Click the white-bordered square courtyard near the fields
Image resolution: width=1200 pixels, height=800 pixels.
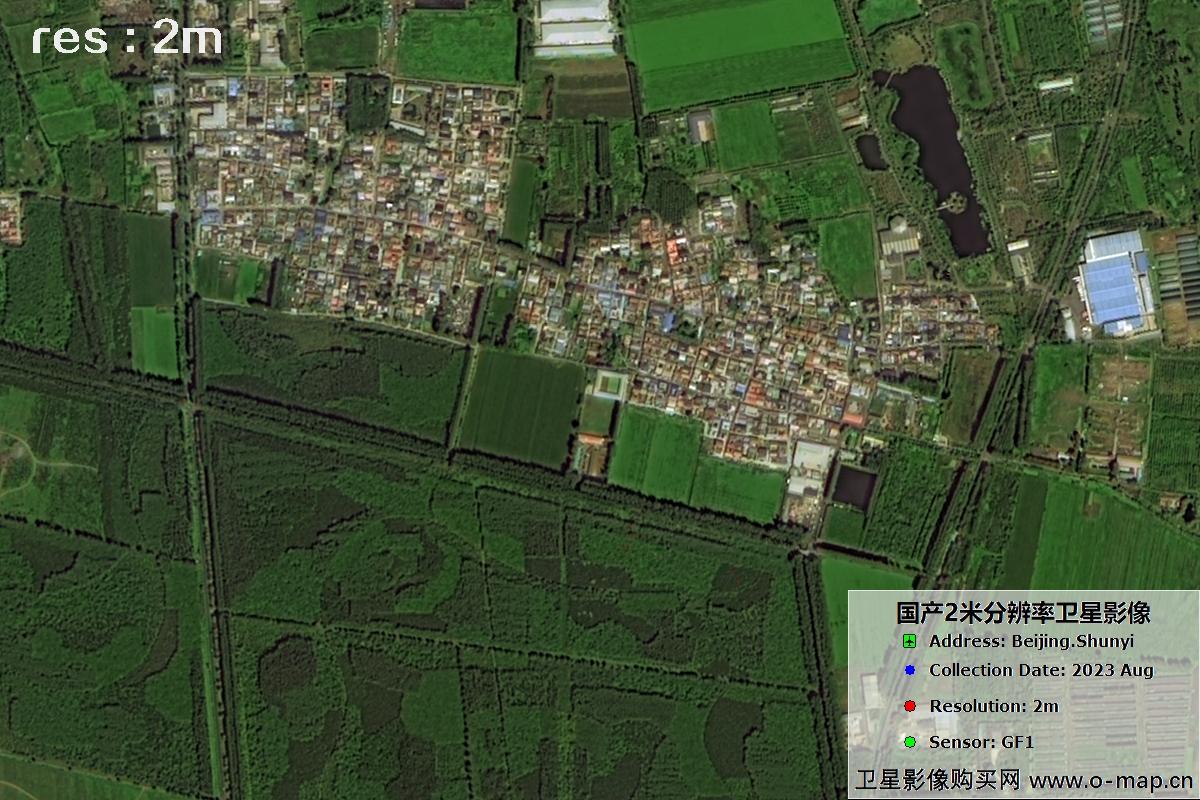coord(608,384)
